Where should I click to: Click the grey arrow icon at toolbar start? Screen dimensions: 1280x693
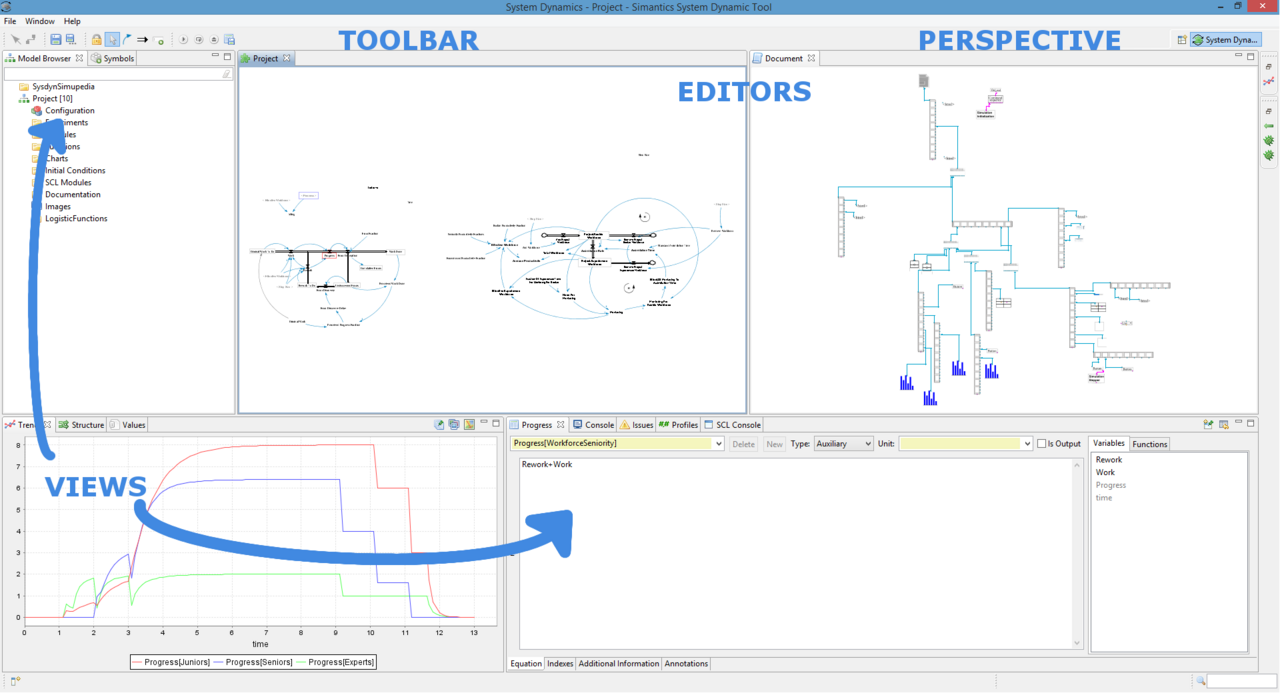pyautogui.click(x=16, y=40)
